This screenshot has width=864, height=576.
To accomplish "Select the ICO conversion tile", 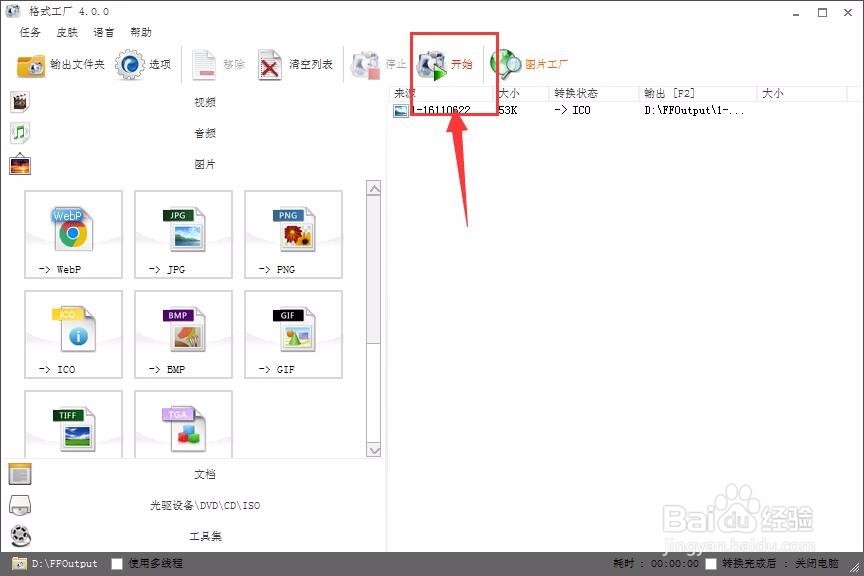I will [x=73, y=333].
